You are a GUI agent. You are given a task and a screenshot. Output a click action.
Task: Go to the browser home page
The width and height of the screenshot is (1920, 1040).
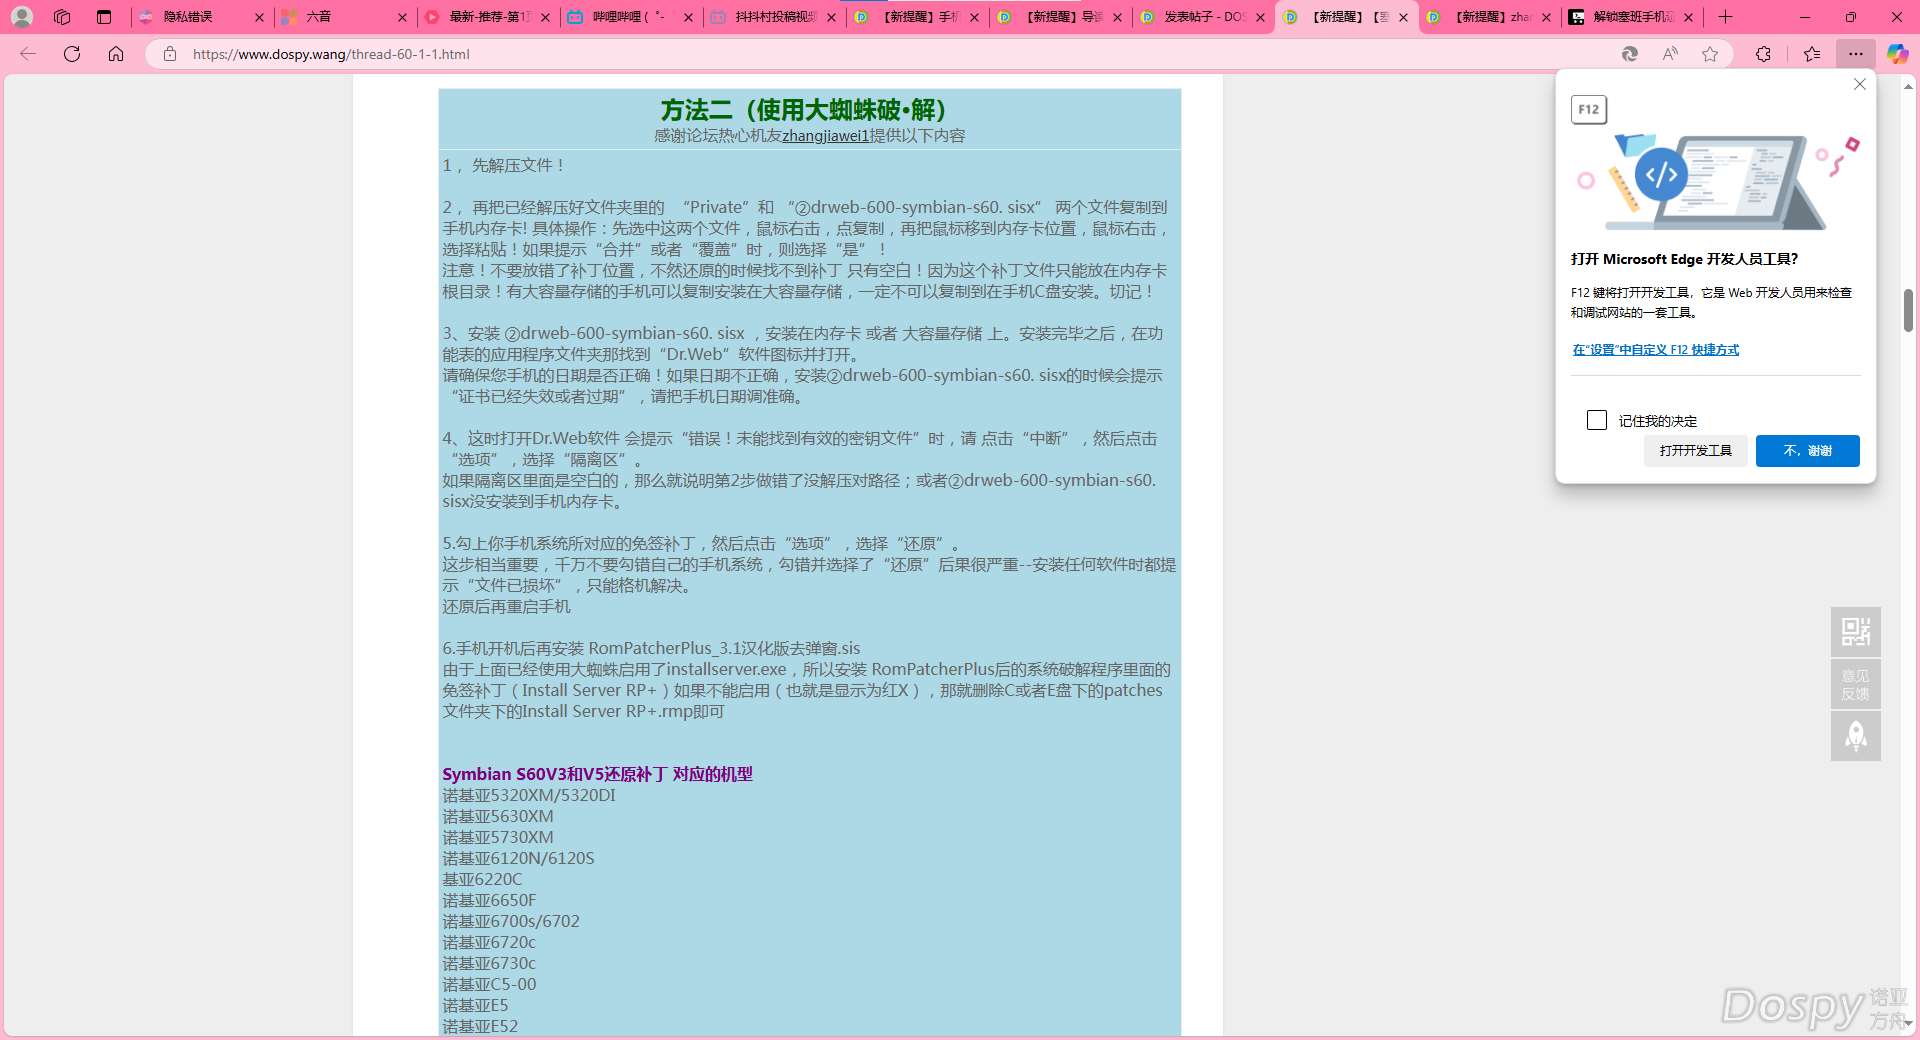pos(116,54)
